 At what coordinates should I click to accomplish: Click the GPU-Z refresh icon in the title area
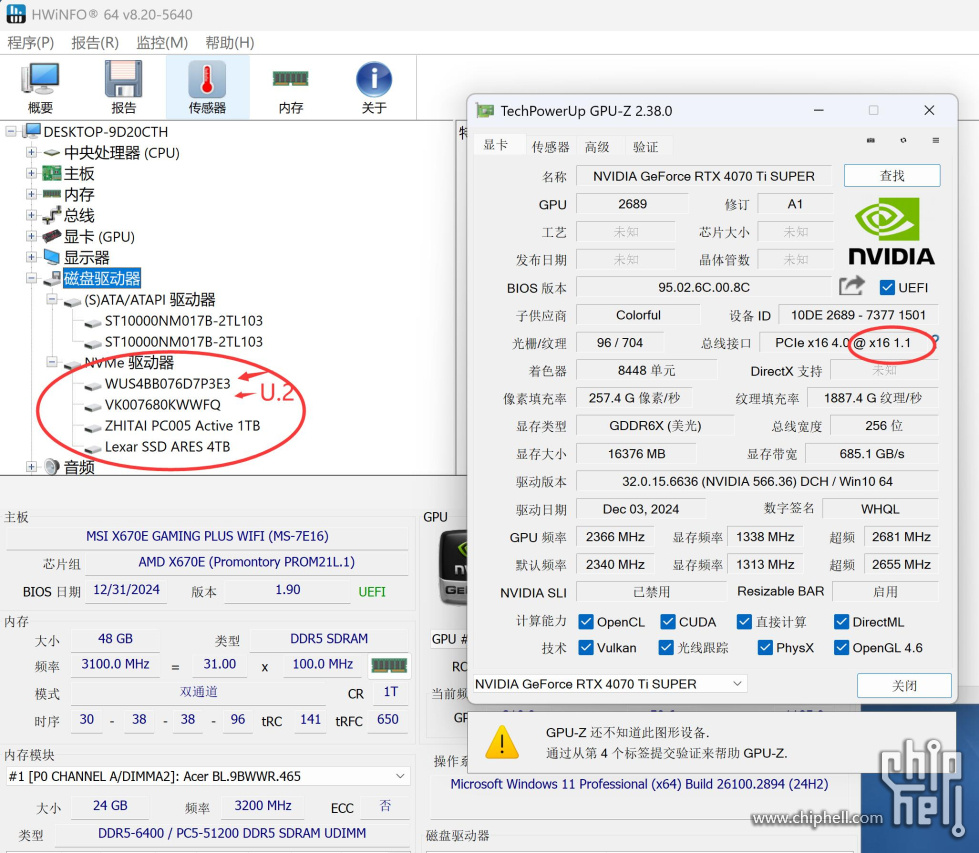click(903, 141)
